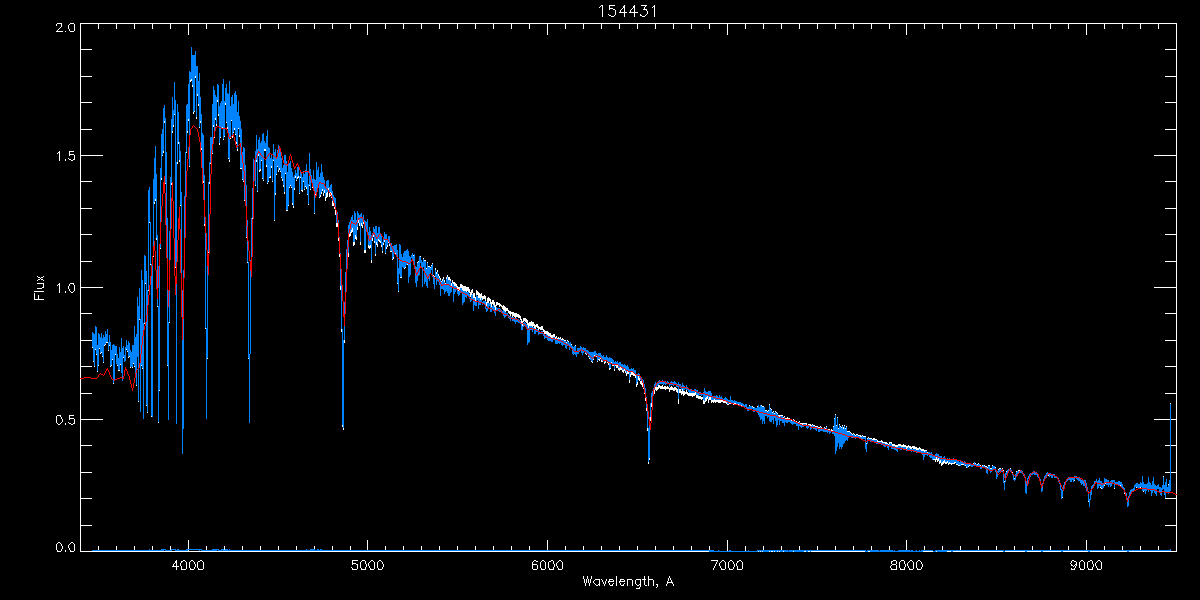
Task: Click the plot title 154431
Action: point(629,11)
